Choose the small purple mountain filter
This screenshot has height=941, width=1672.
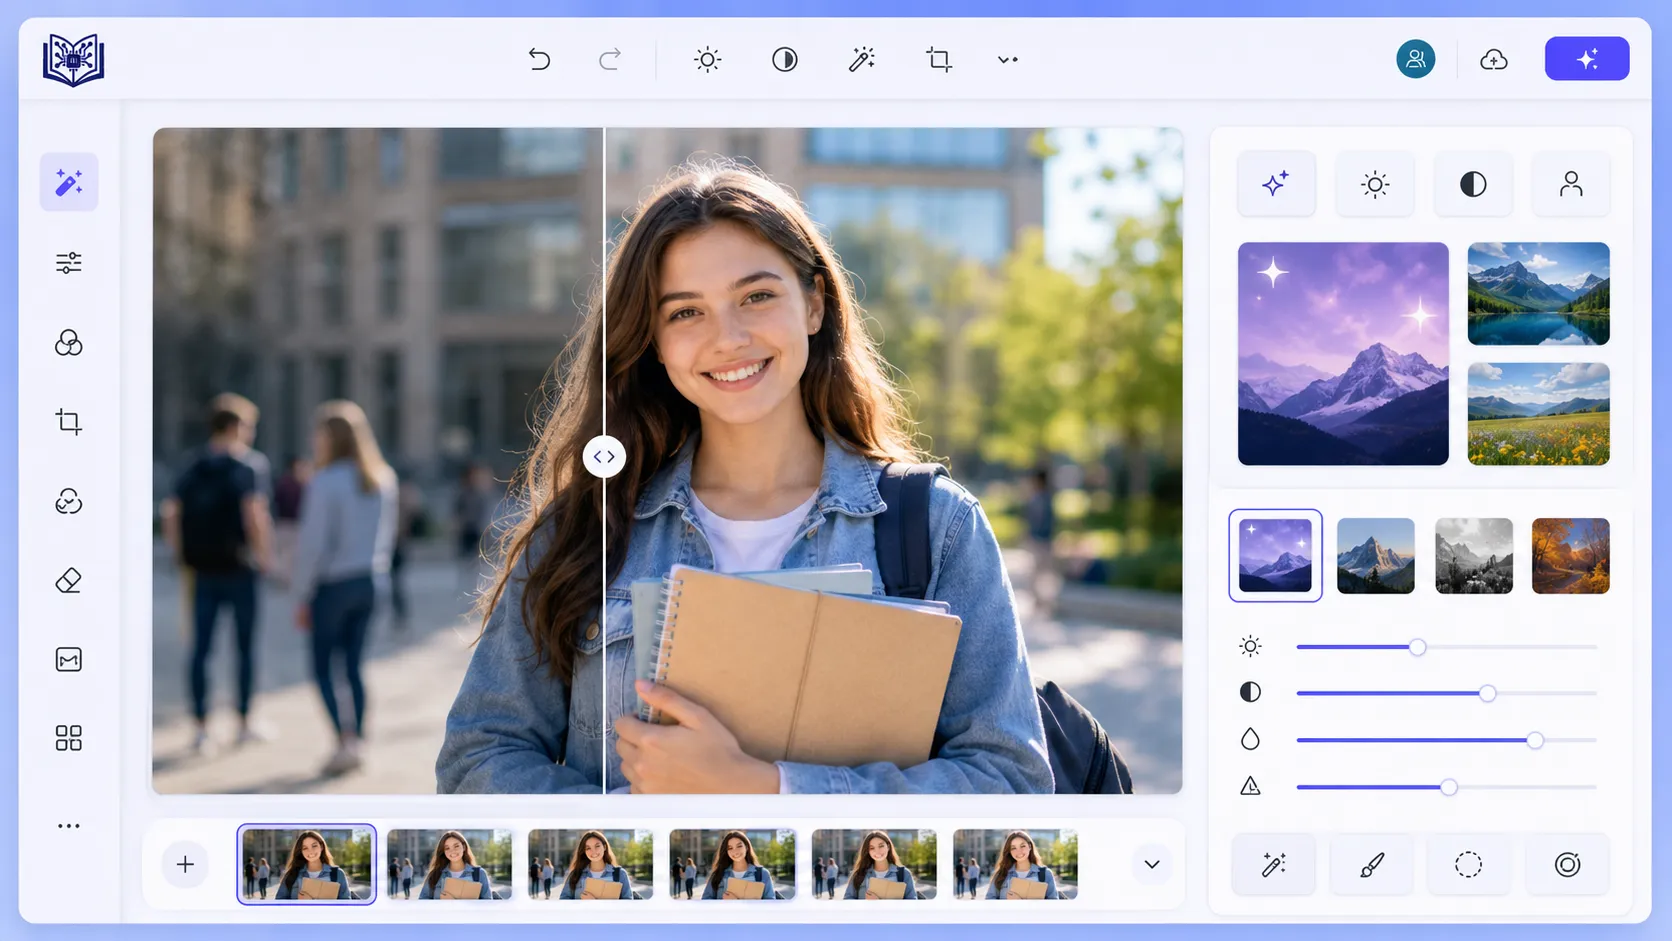(1275, 556)
